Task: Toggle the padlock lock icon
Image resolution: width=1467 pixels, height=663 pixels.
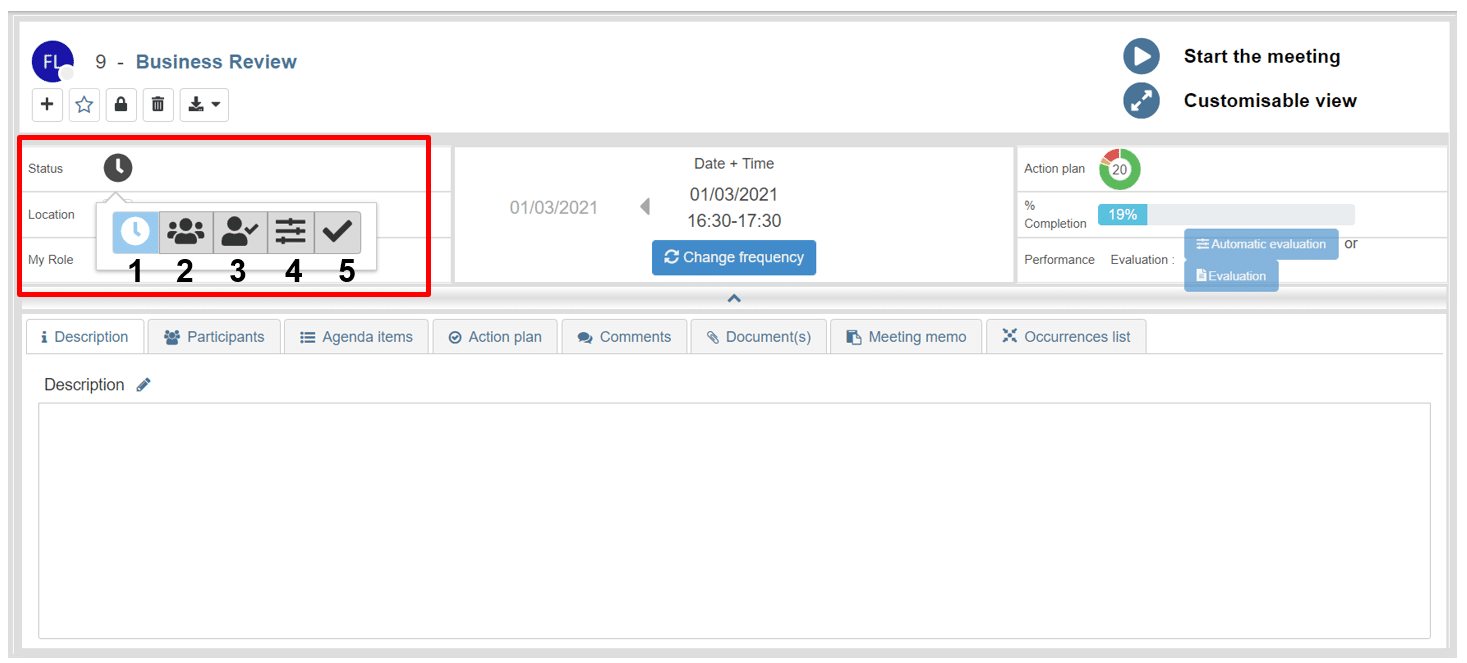Action: pyautogui.click(x=121, y=104)
